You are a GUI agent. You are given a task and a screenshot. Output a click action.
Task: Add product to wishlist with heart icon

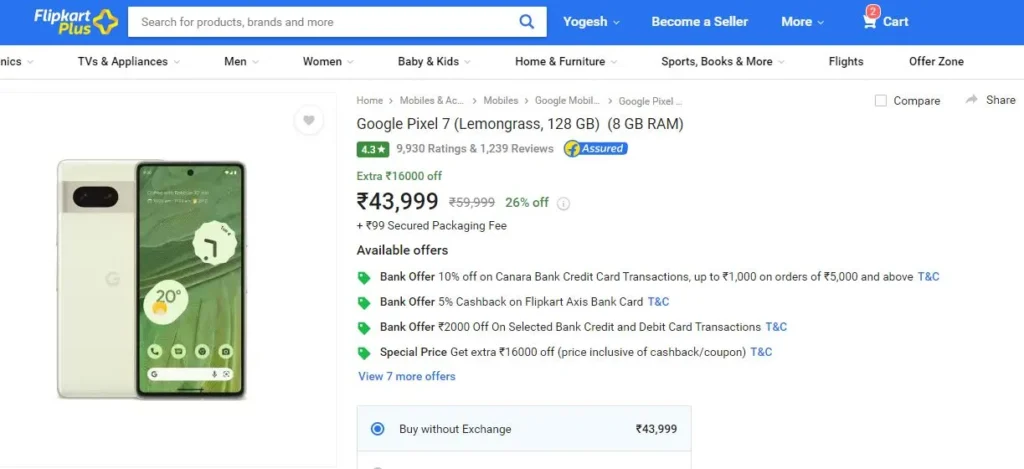[x=309, y=120]
